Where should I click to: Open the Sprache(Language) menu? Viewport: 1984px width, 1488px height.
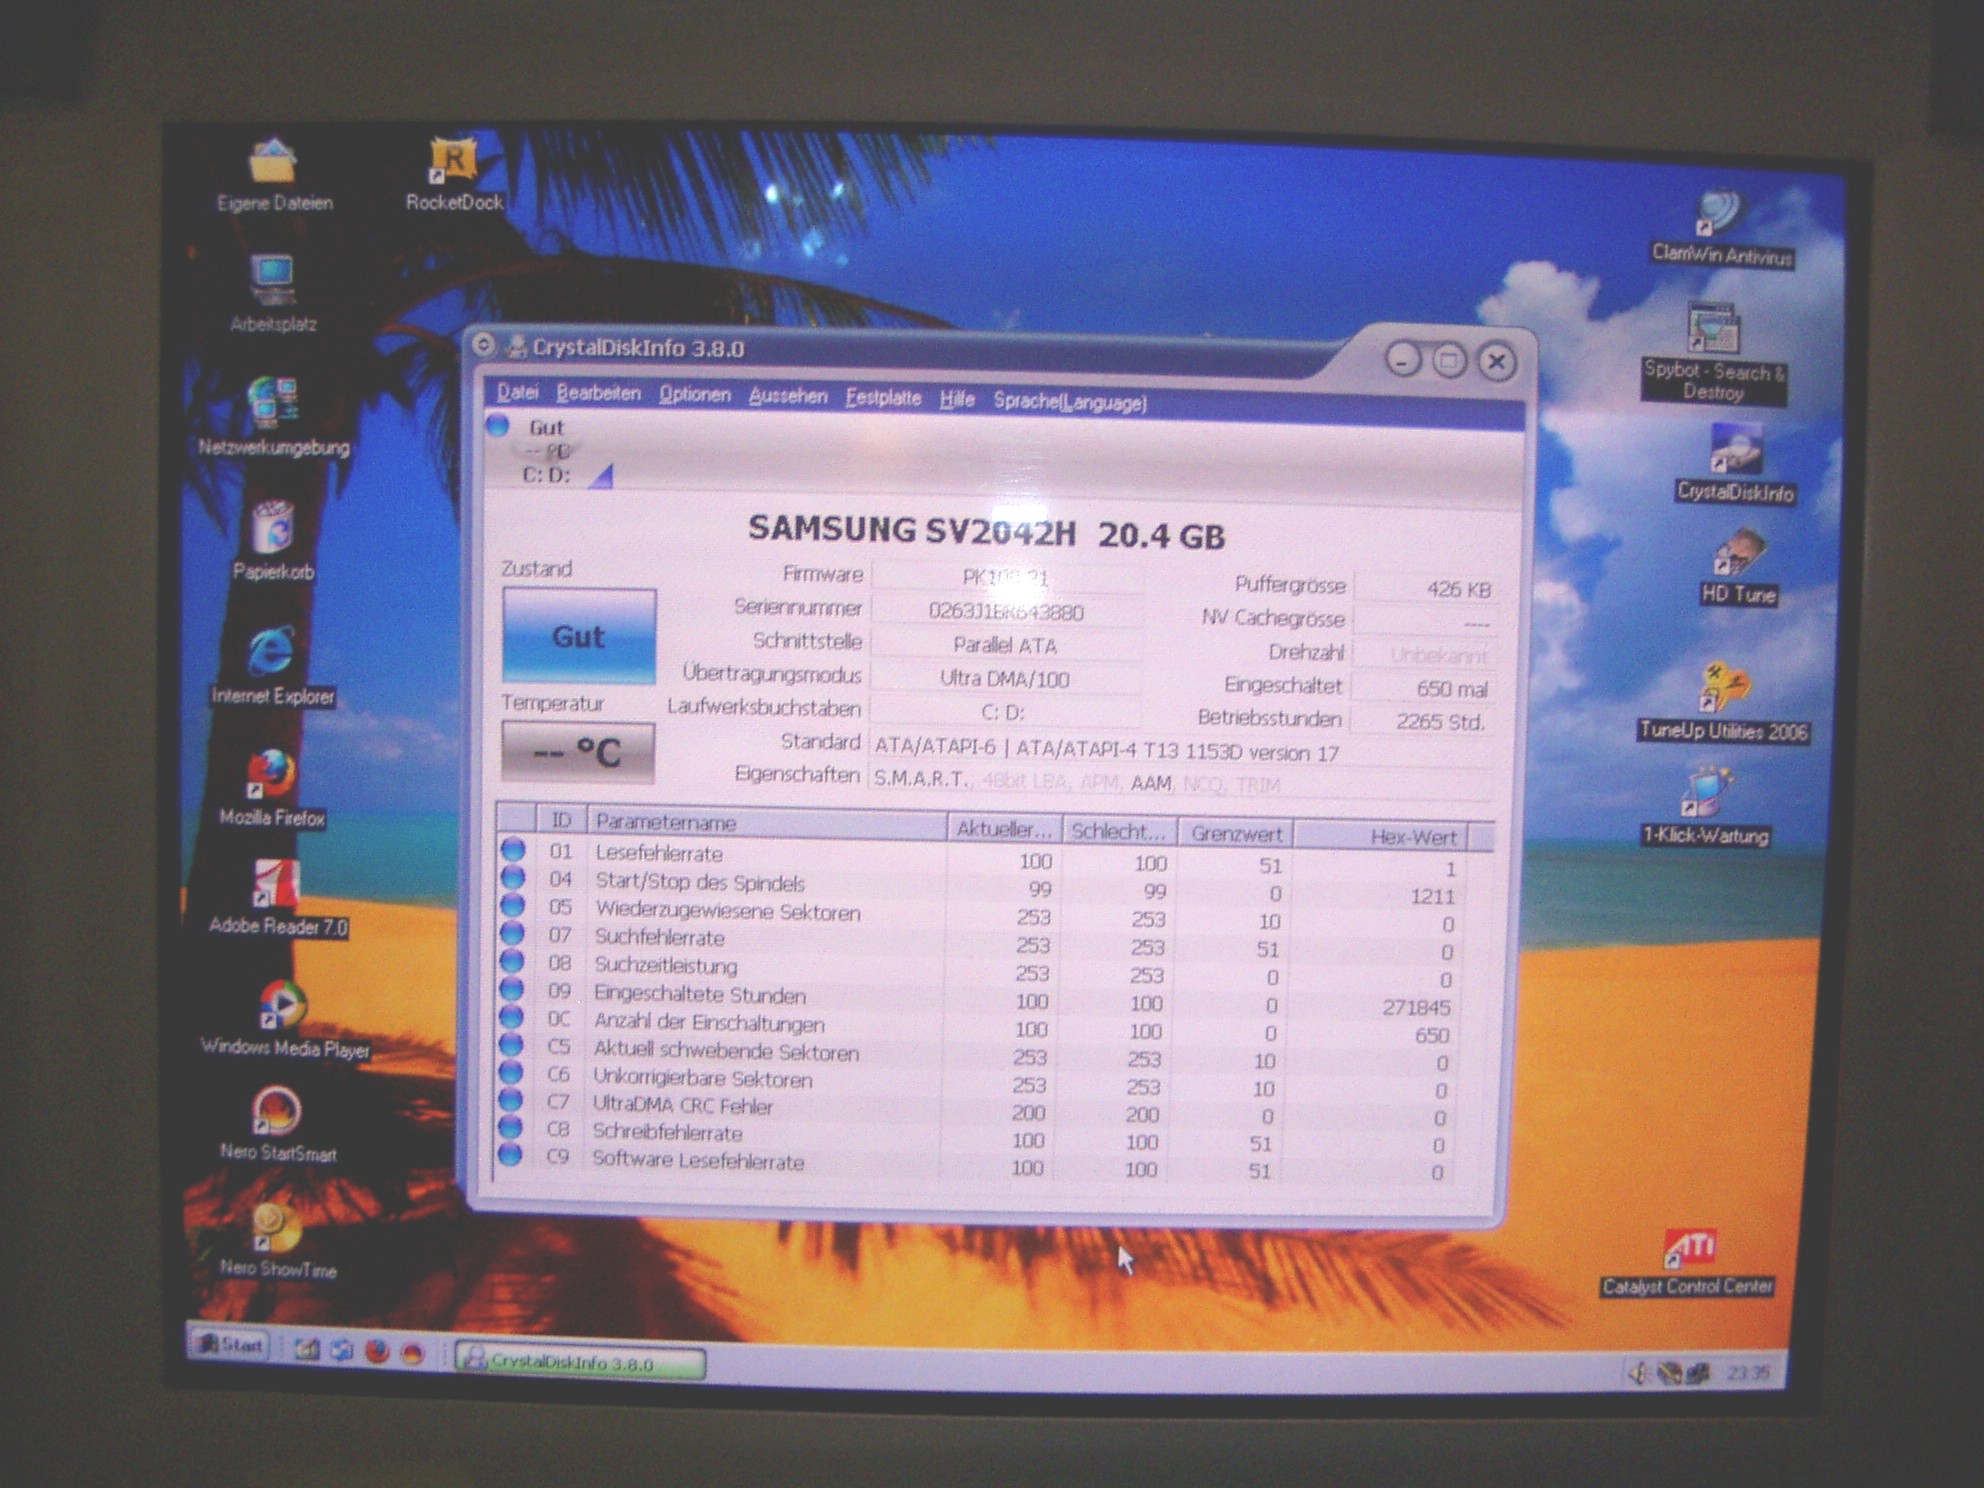(1069, 402)
